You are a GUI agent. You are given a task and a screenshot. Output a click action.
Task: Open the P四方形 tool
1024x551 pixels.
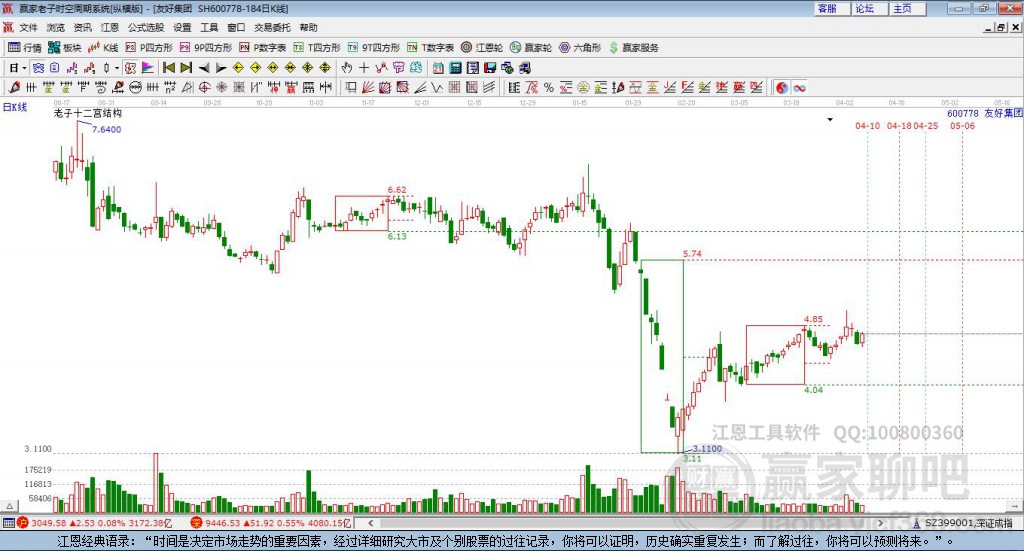point(149,48)
